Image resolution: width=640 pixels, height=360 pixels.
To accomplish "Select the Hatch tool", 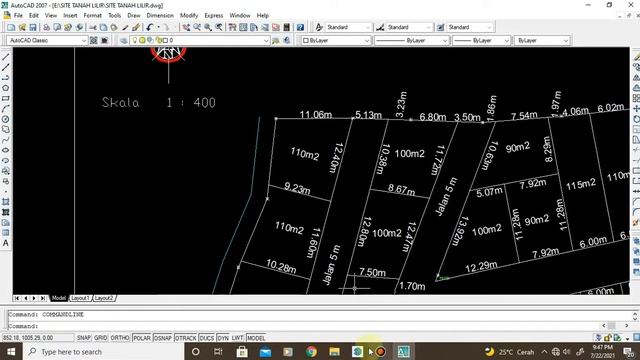I will [x=6, y=202].
